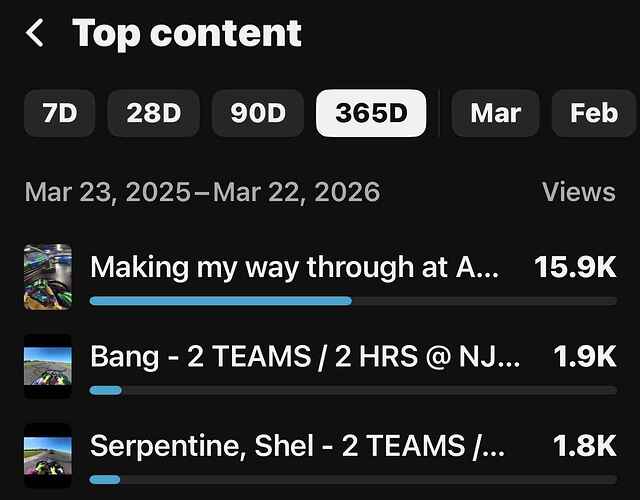Open the Bang video thumbnail
This screenshot has height=500, width=640.
48,366
